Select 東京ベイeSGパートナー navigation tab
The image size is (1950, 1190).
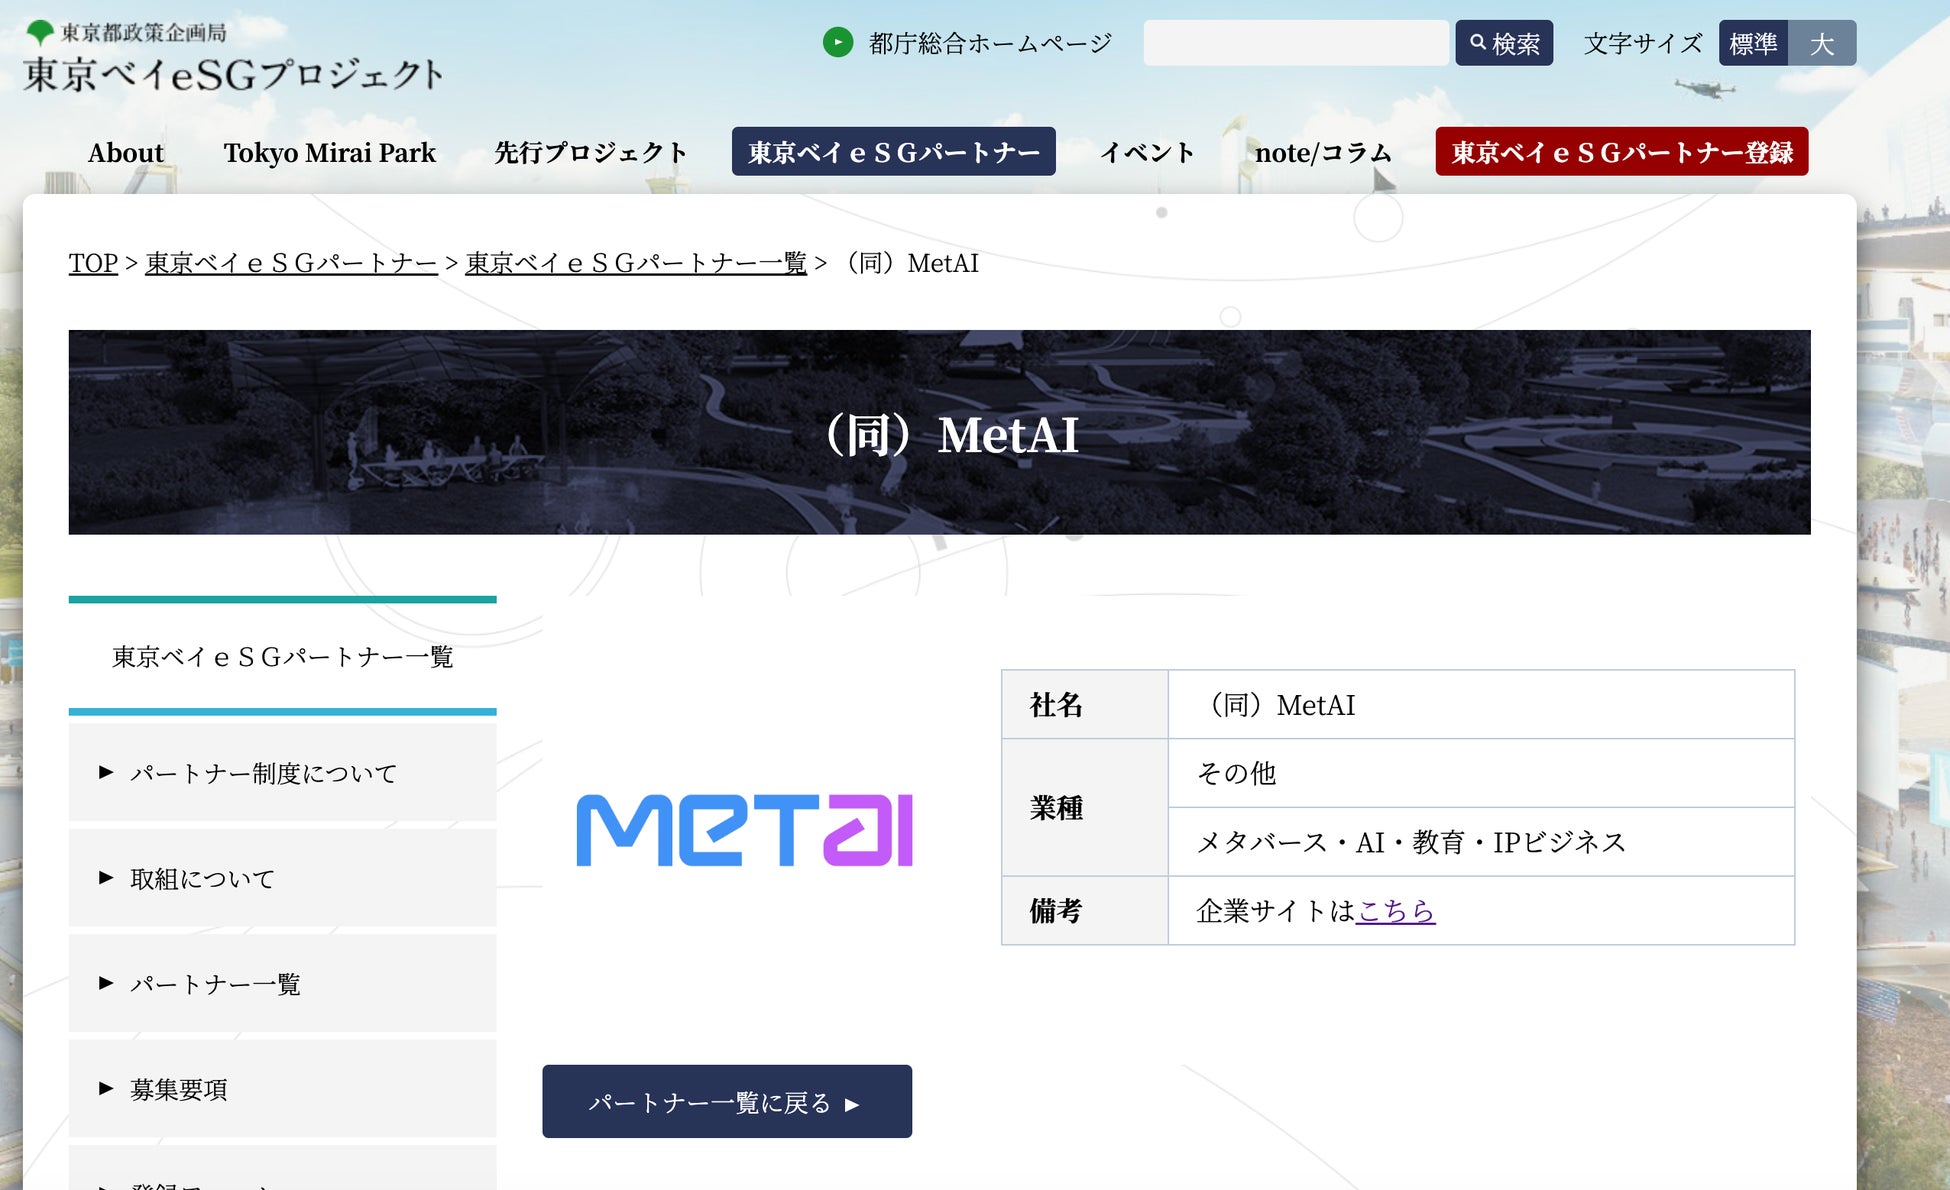pyautogui.click(x=893, y=152)
